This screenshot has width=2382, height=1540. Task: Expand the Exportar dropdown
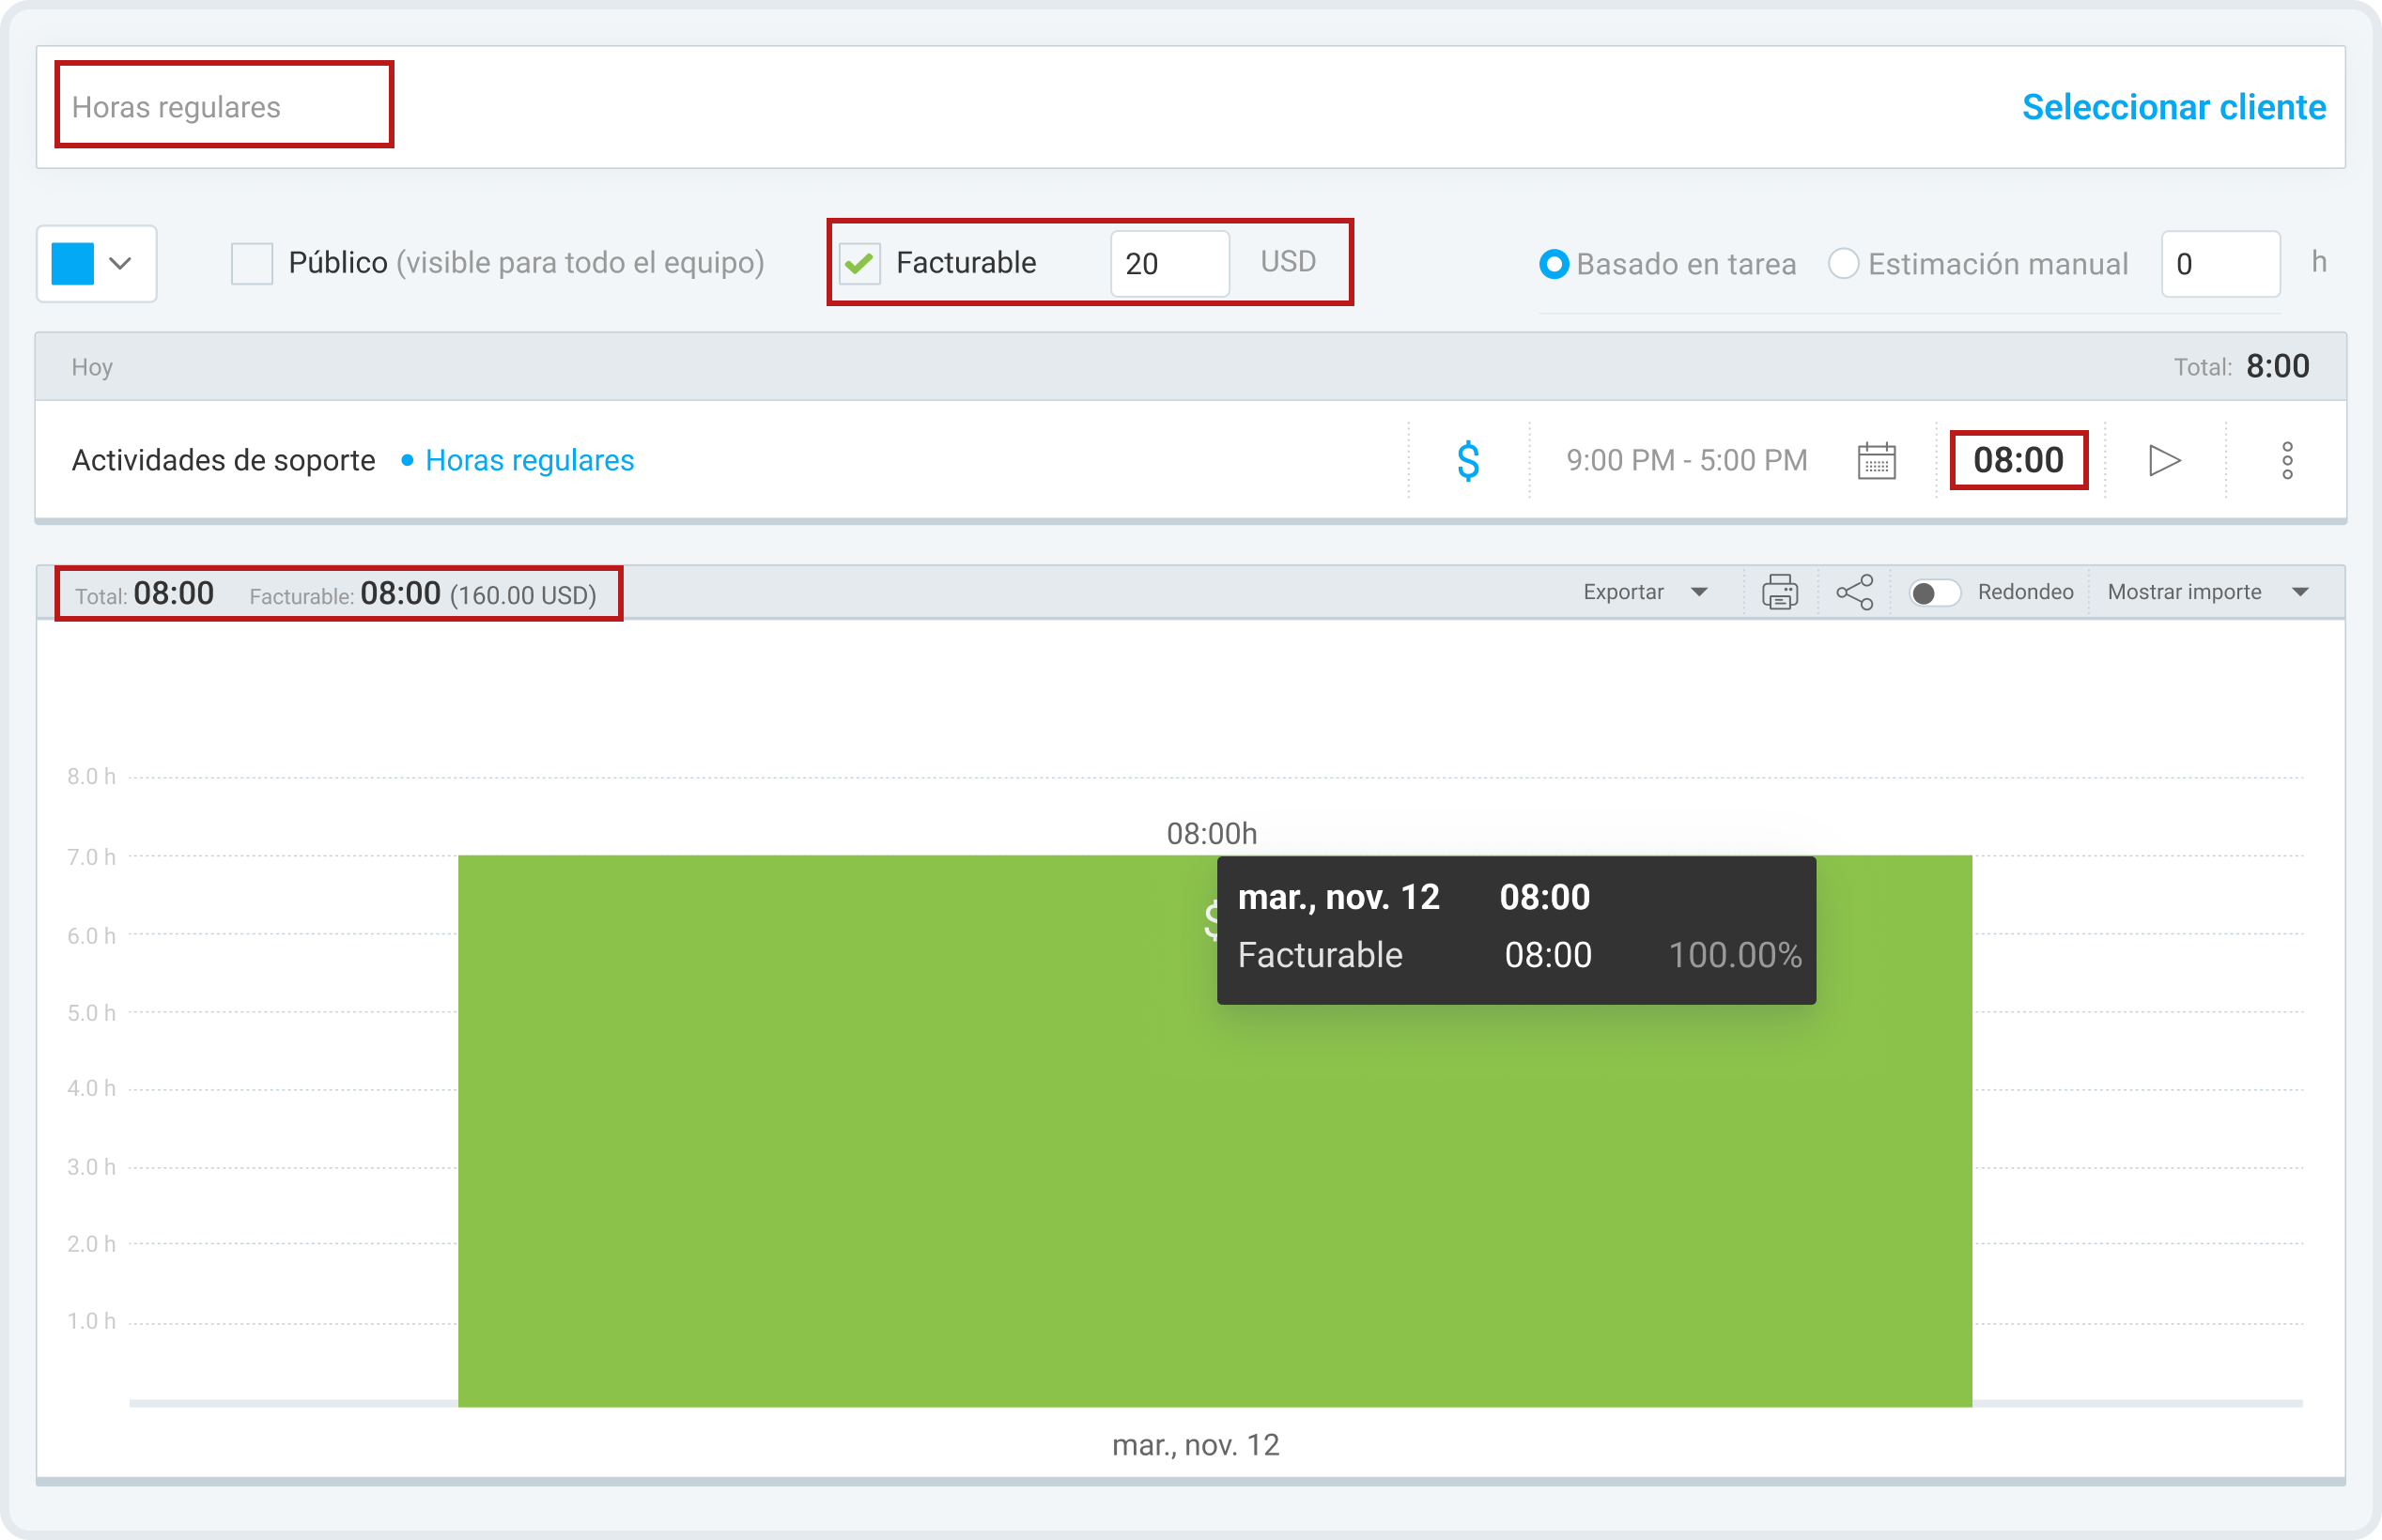click(1644, 592)
